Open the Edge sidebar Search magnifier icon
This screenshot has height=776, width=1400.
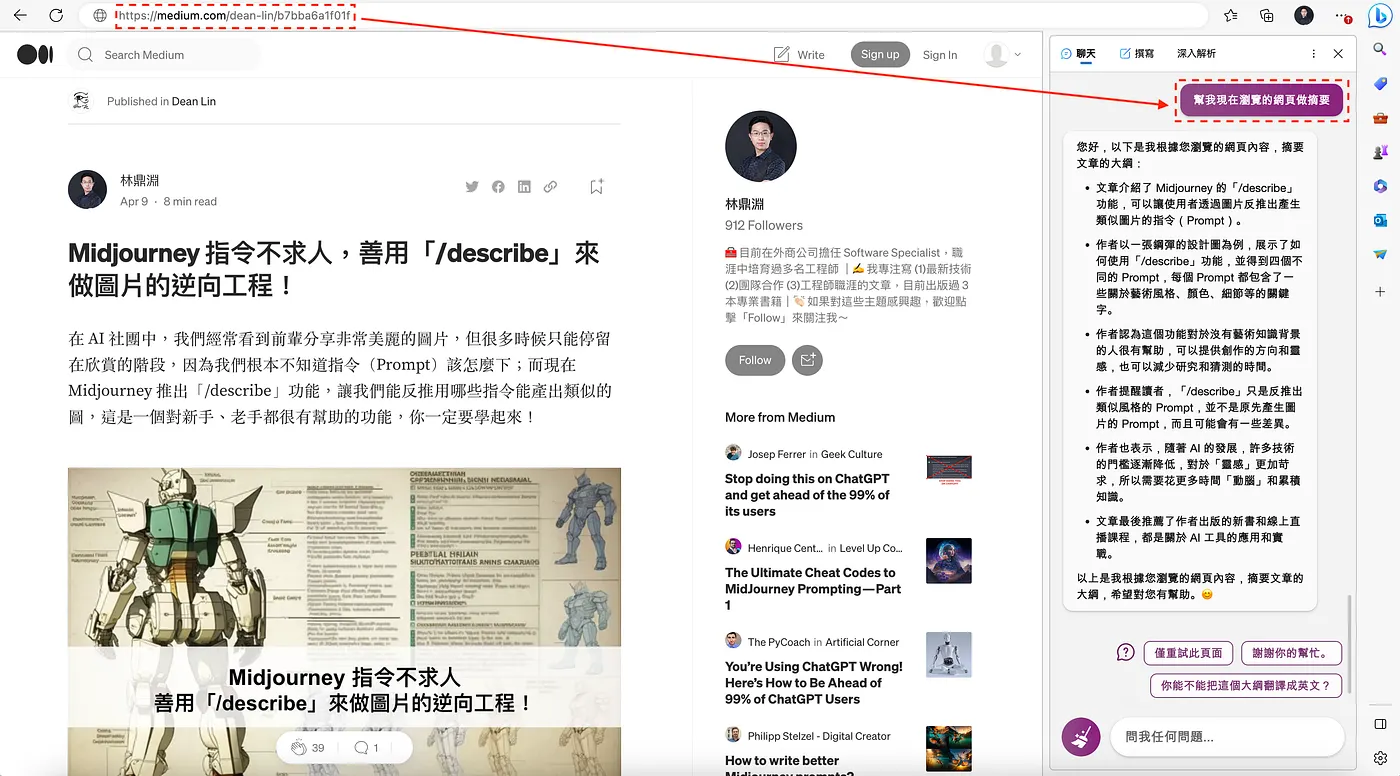pyautogui.click(x=1381, y=49)
